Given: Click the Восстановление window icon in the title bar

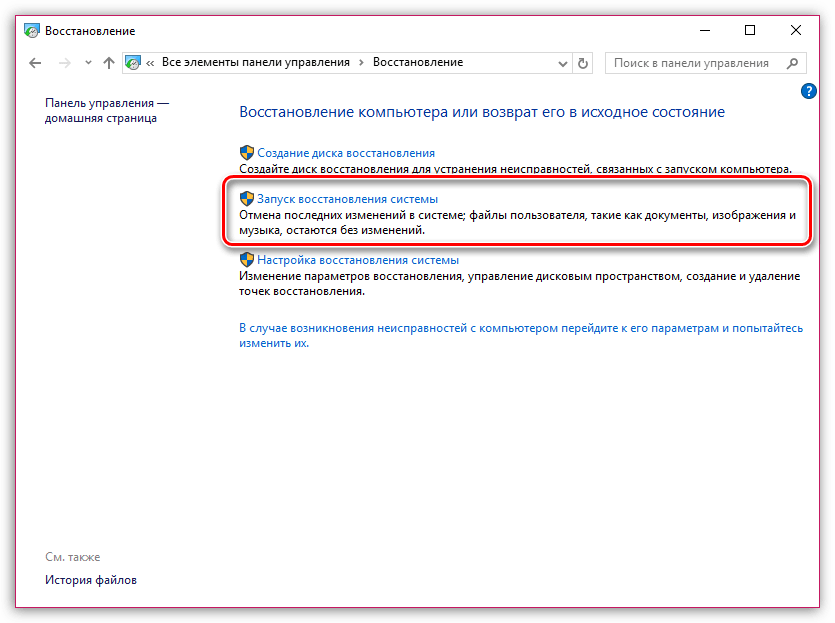Looking at the screenshot, I should tap(32, 31).
